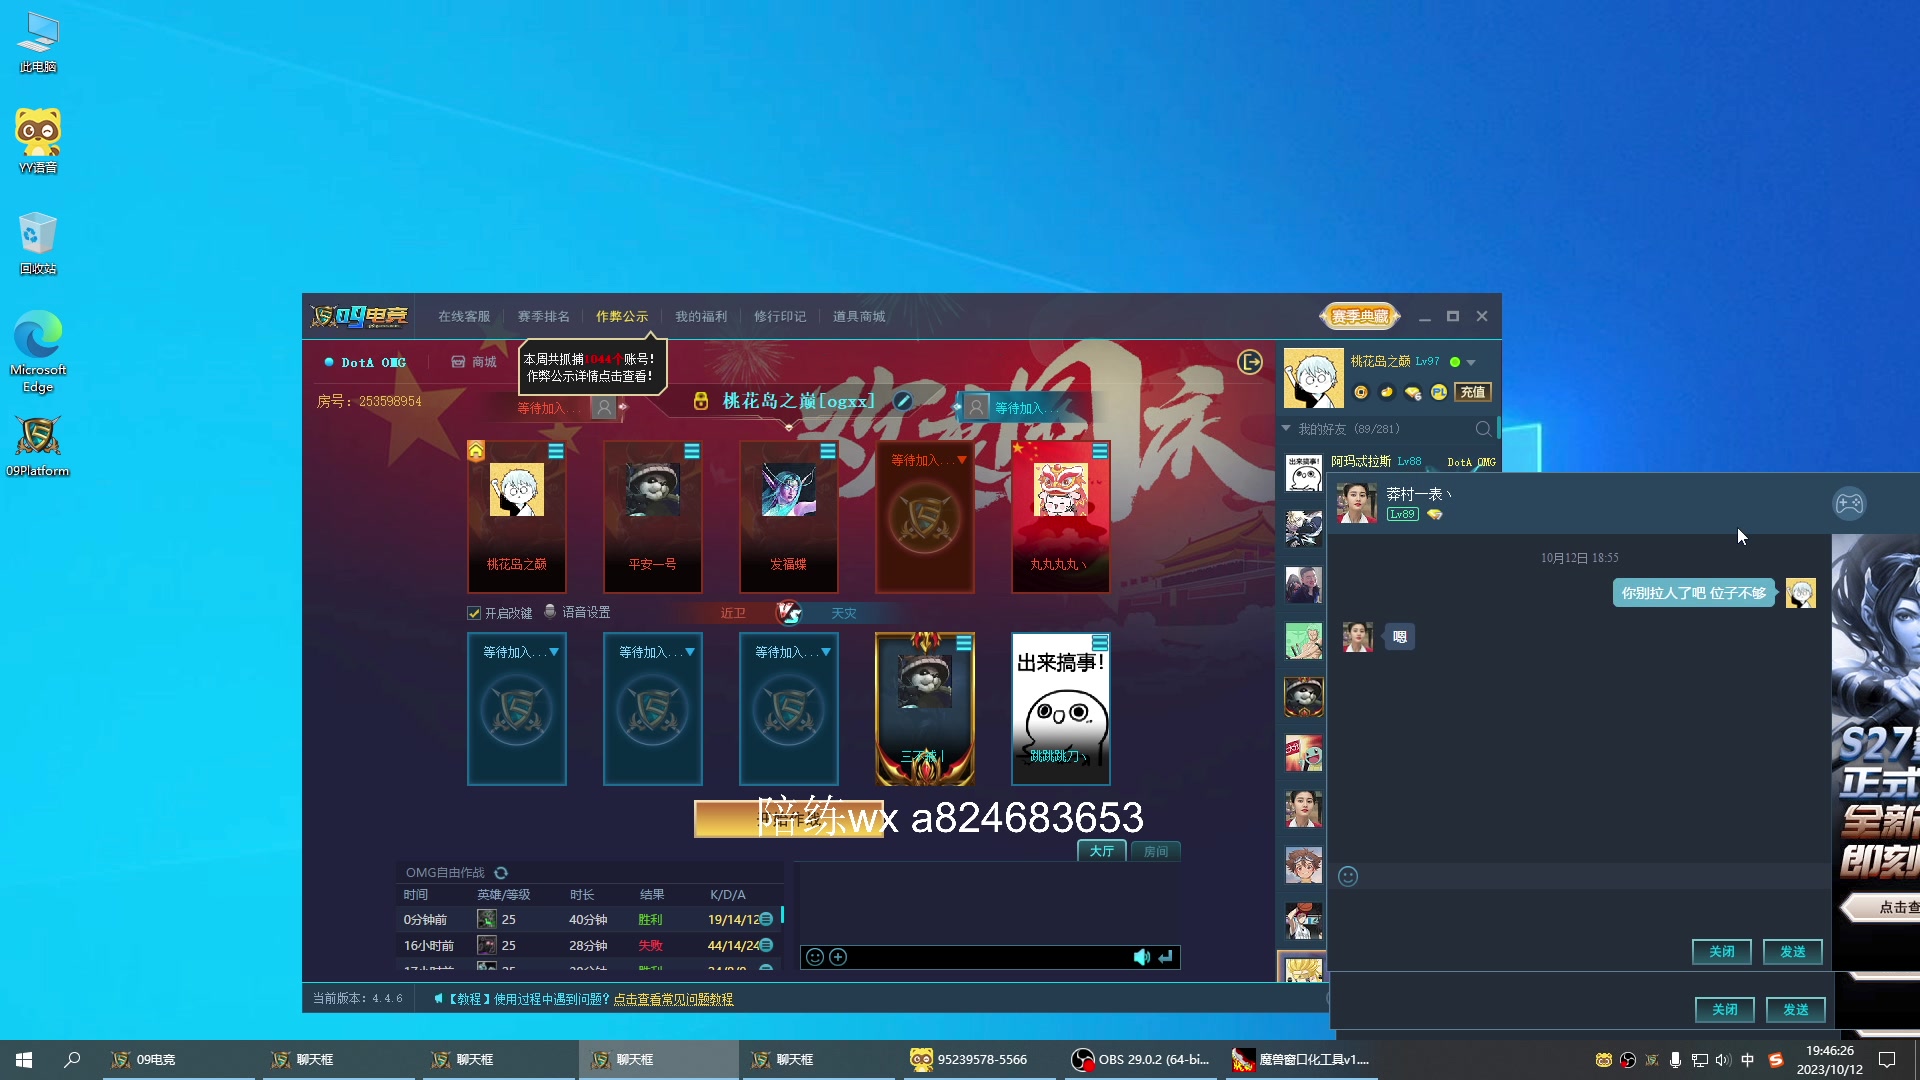Toggle the 开启改键 checkbox
Image resolution: width=1920 pixels, height=1080 pixels.
pyautogui.click(x=474, y=613)
